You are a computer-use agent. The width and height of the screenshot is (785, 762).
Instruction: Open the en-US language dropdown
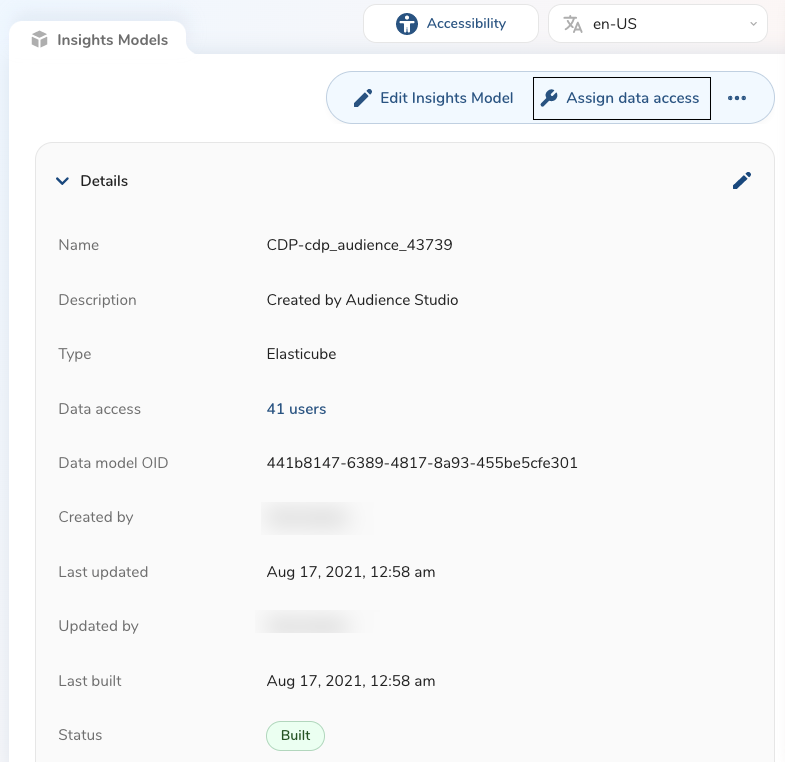coord(657,24)
